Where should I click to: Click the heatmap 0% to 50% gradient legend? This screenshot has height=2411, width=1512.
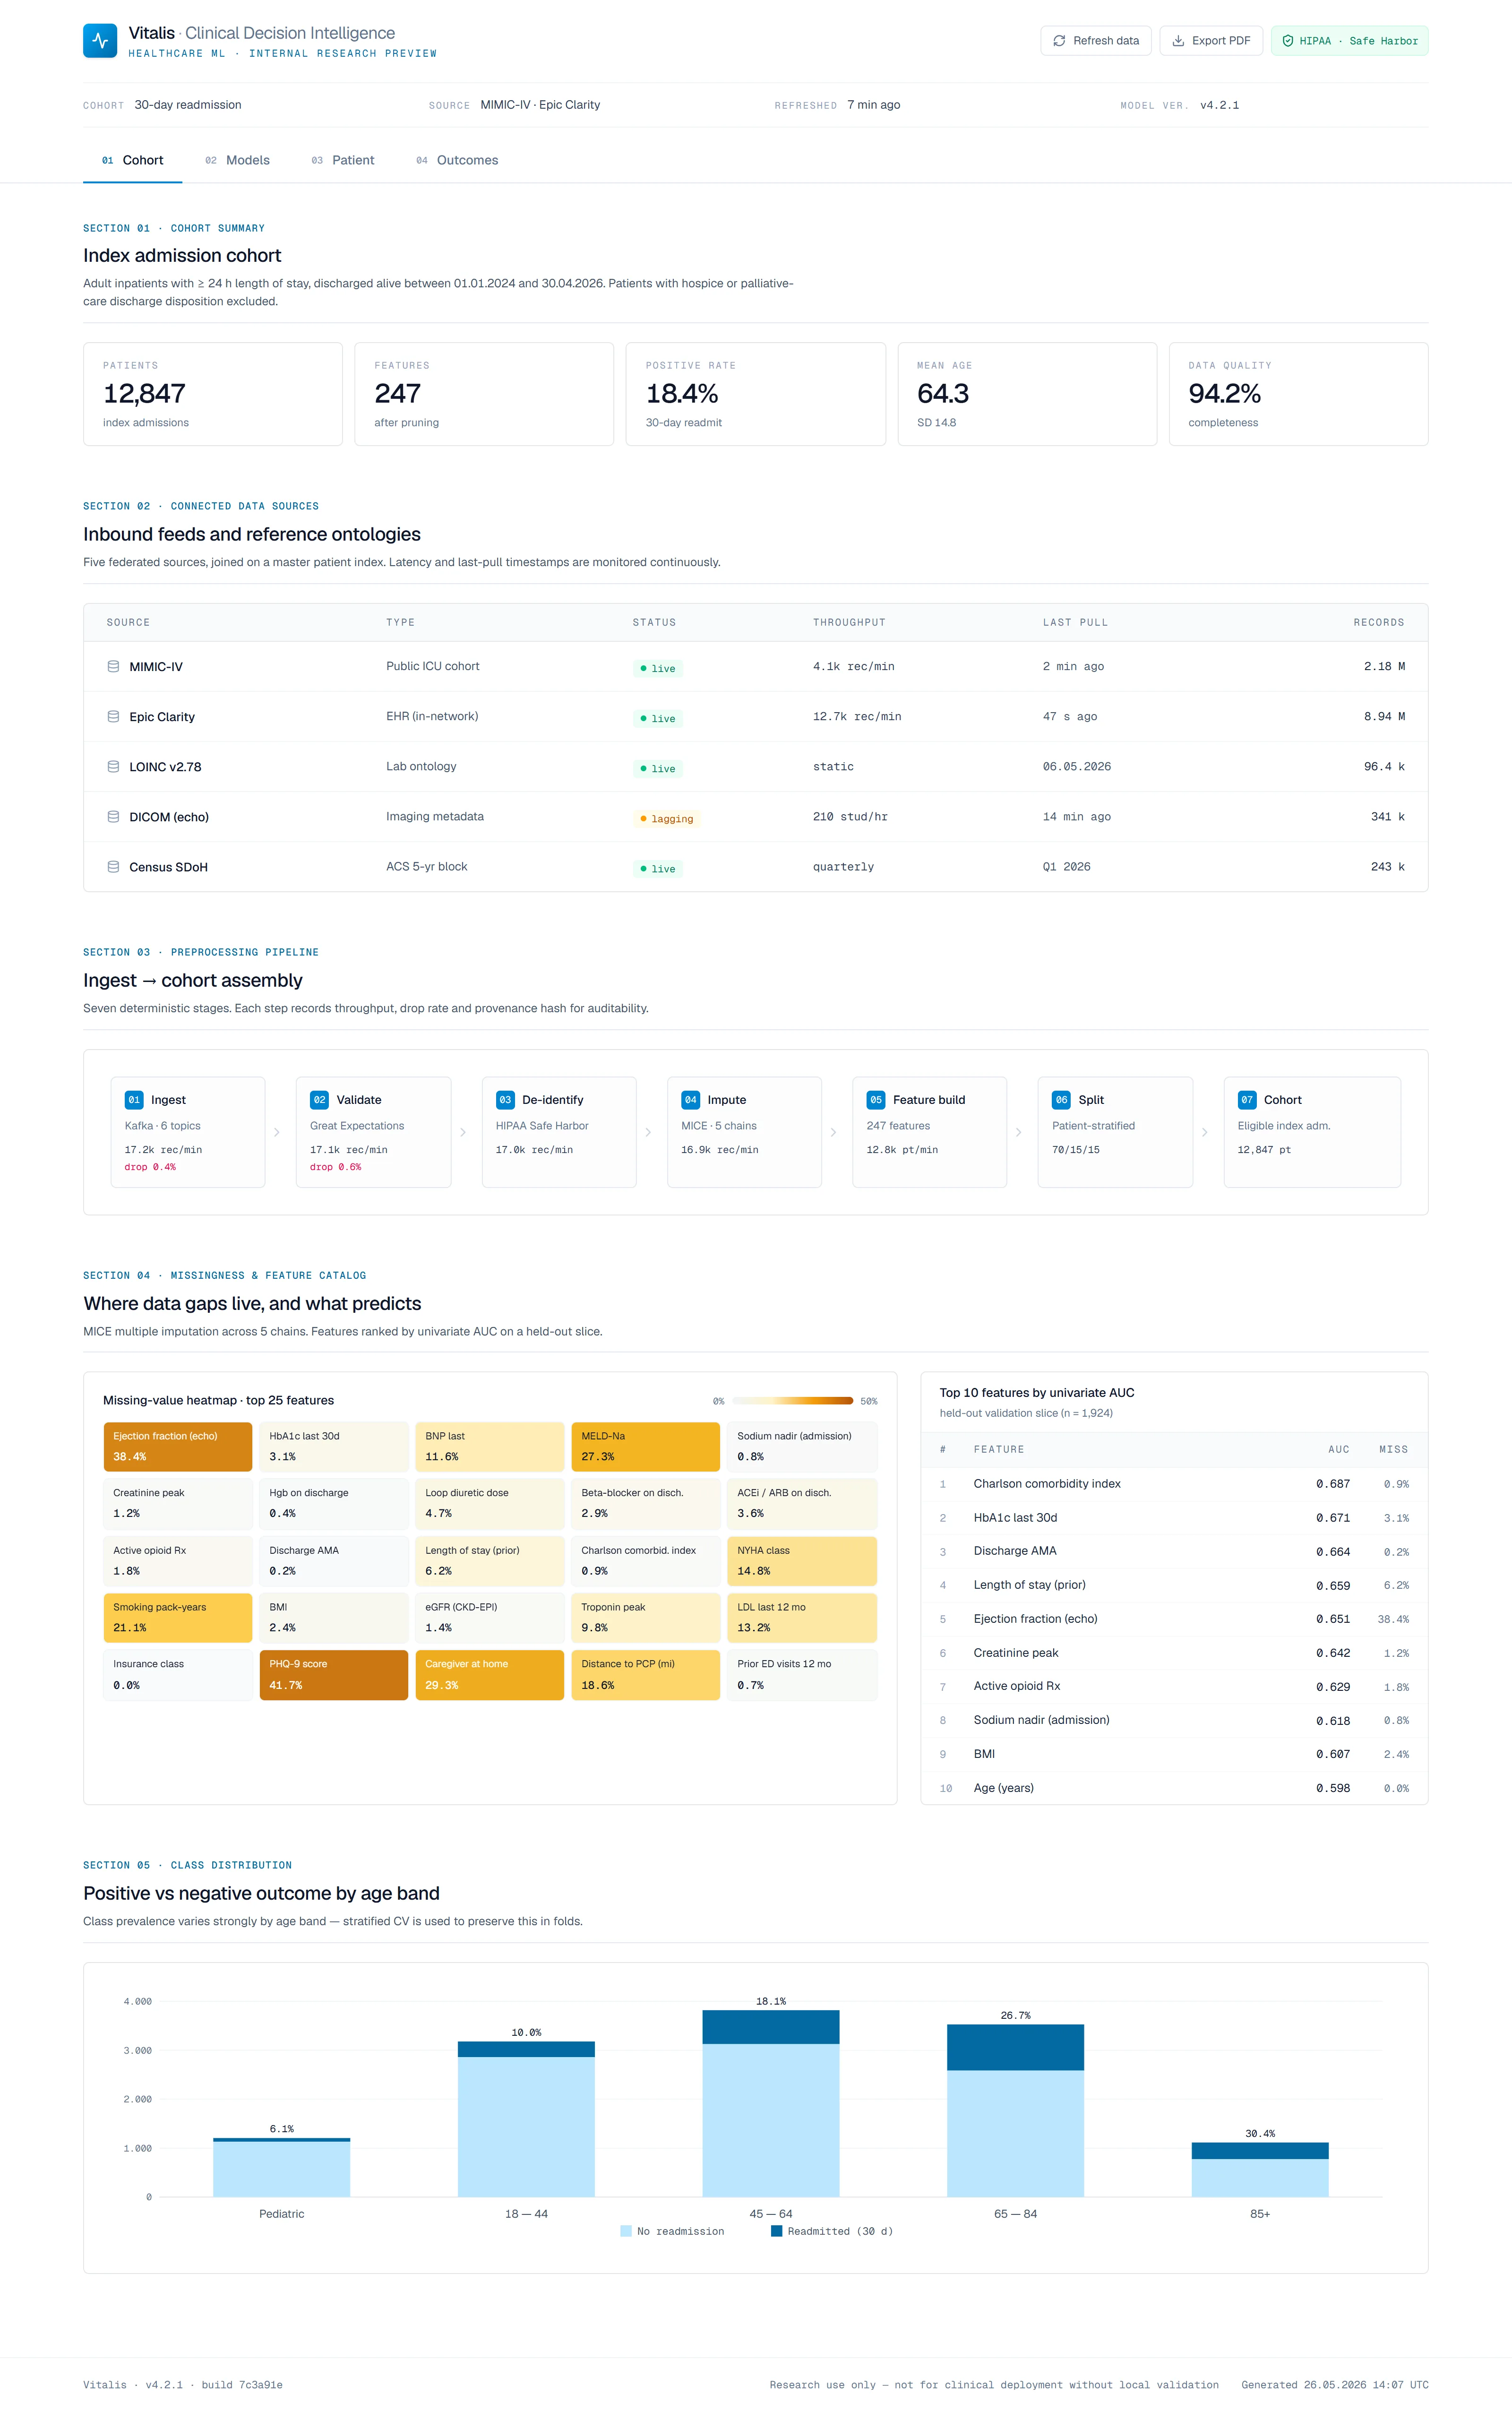792,1401
